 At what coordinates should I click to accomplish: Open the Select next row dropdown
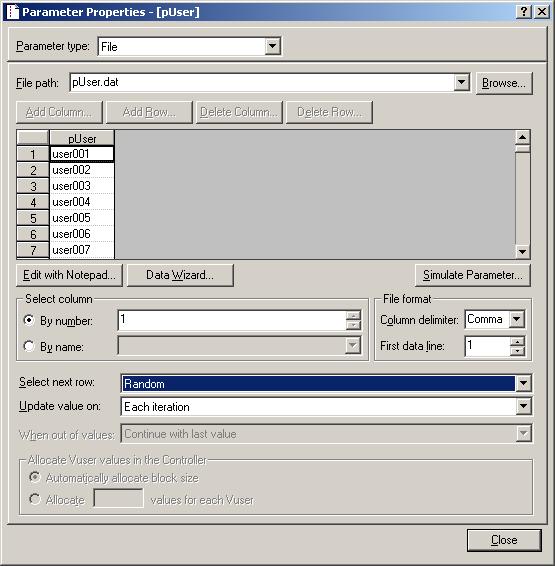(x=523, y=383)
